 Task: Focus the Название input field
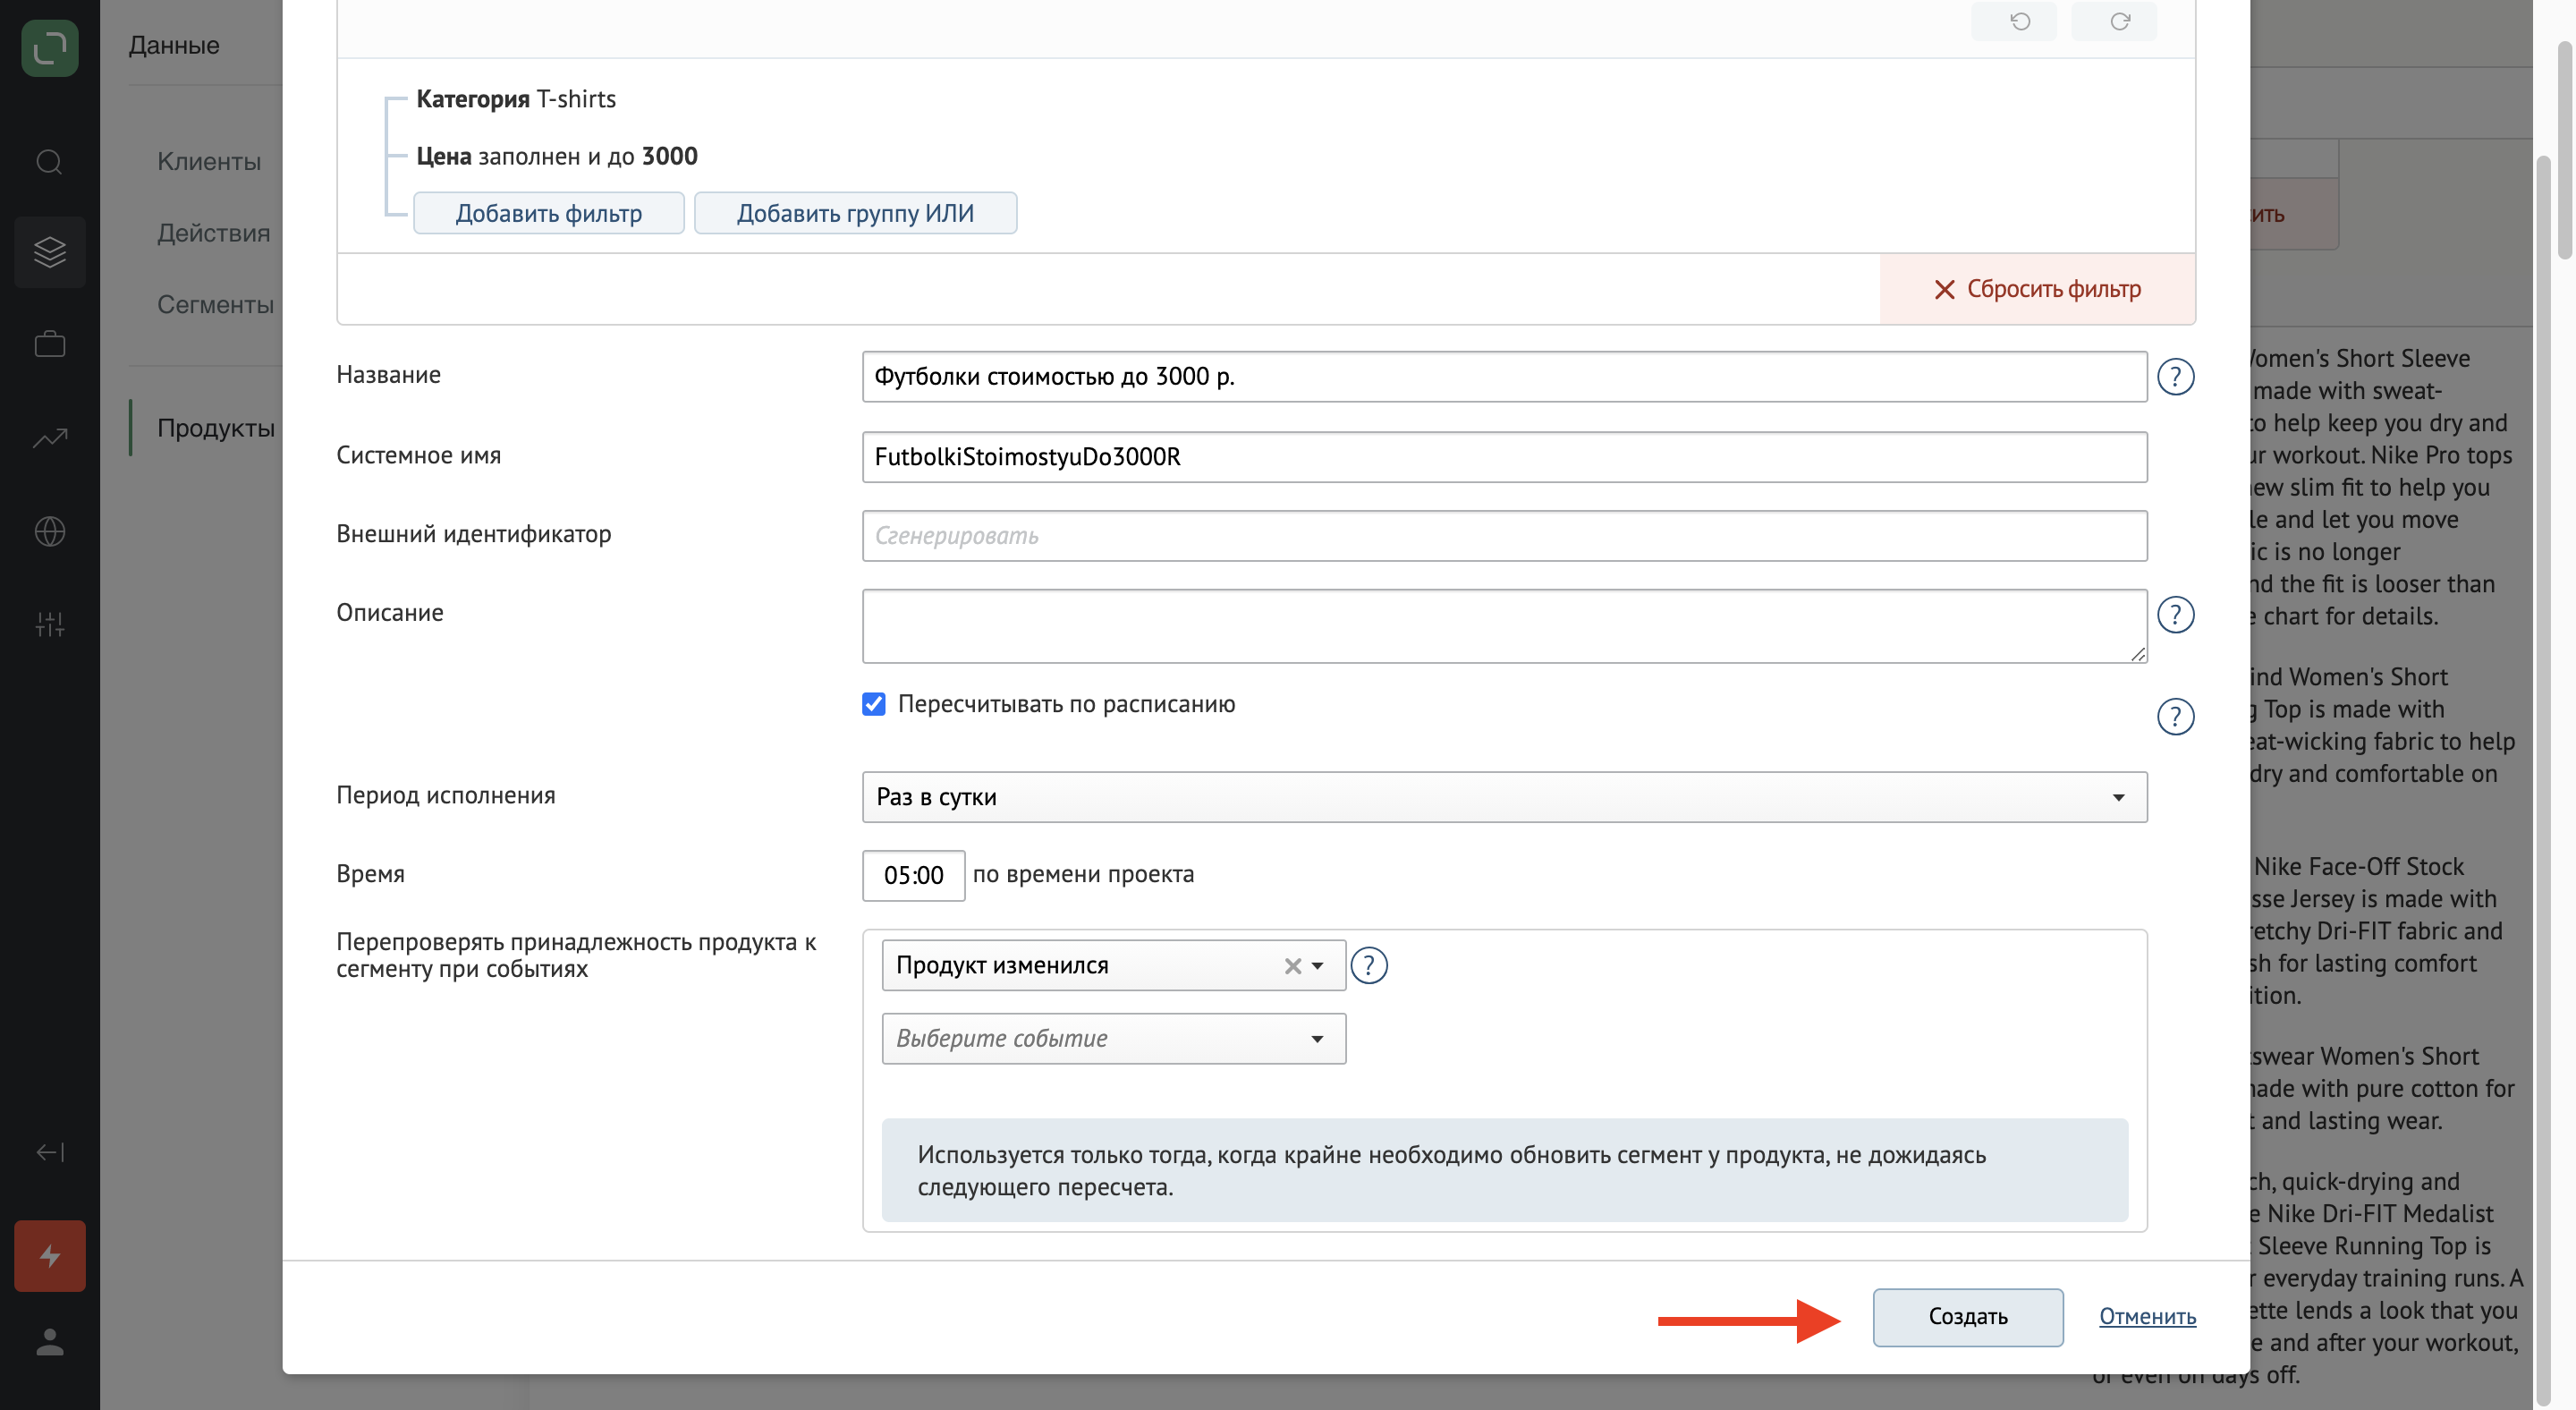[x=1504, y=376]
